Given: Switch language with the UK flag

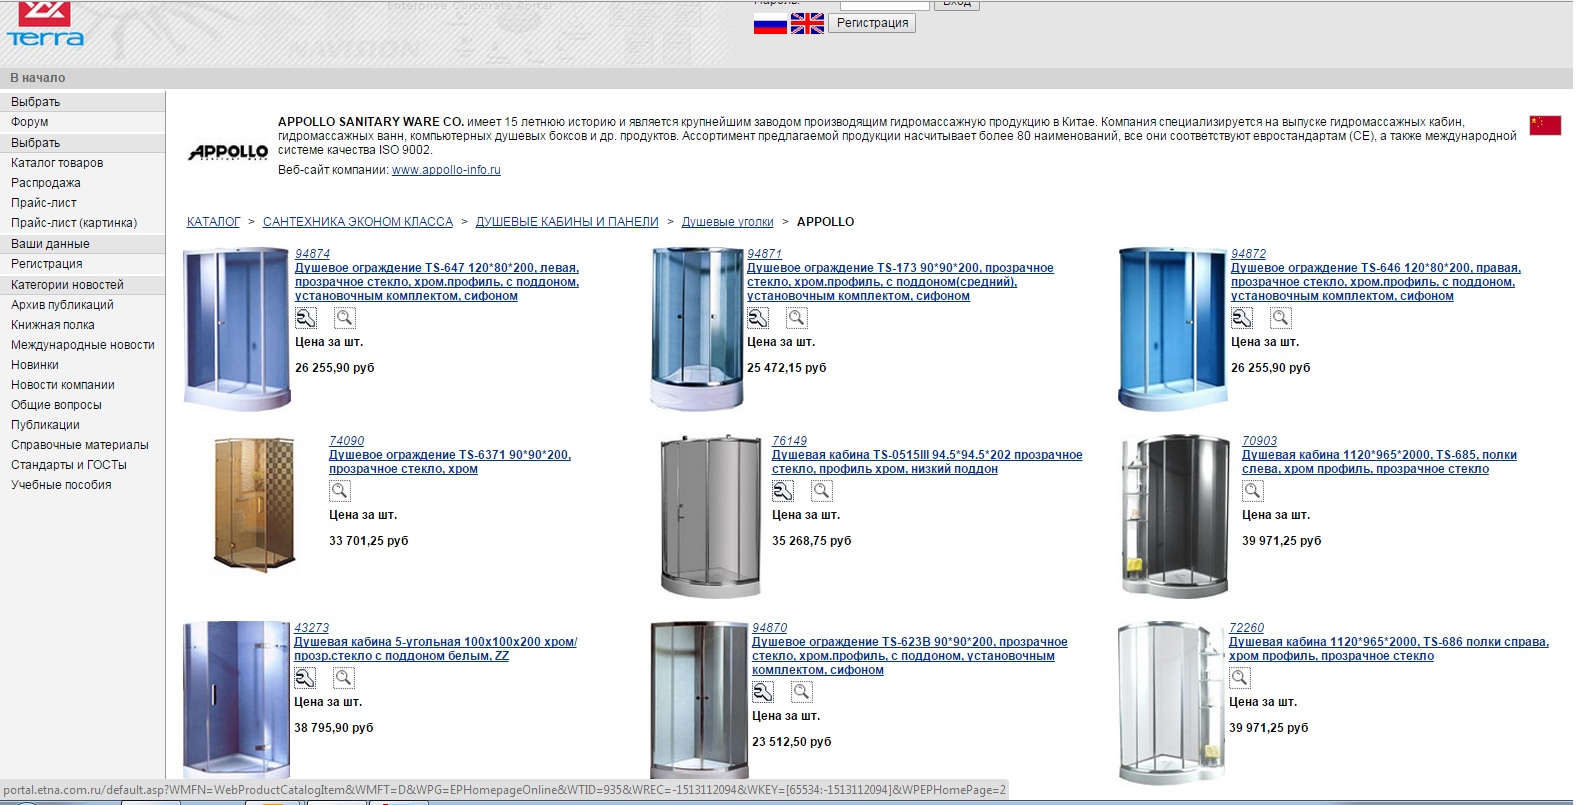Looking at the screenshot, I should click(x=807, y=24).
